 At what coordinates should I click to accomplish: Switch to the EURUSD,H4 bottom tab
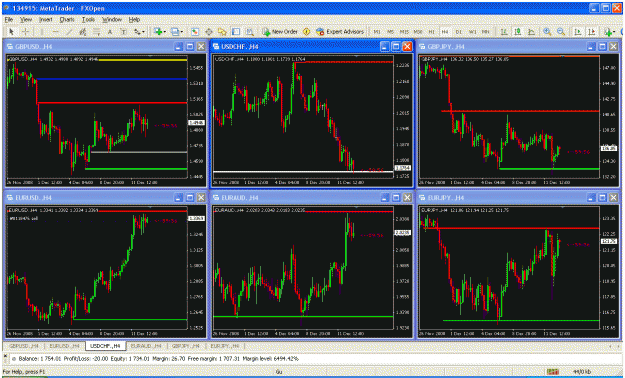tap(64, 346)
